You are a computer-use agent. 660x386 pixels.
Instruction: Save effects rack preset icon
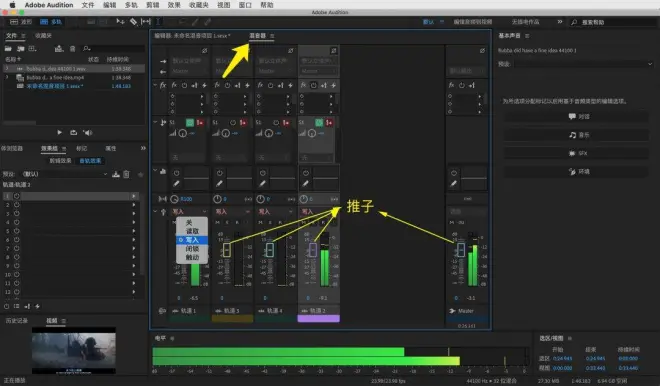pyautogui.click(x=116, y=174)
